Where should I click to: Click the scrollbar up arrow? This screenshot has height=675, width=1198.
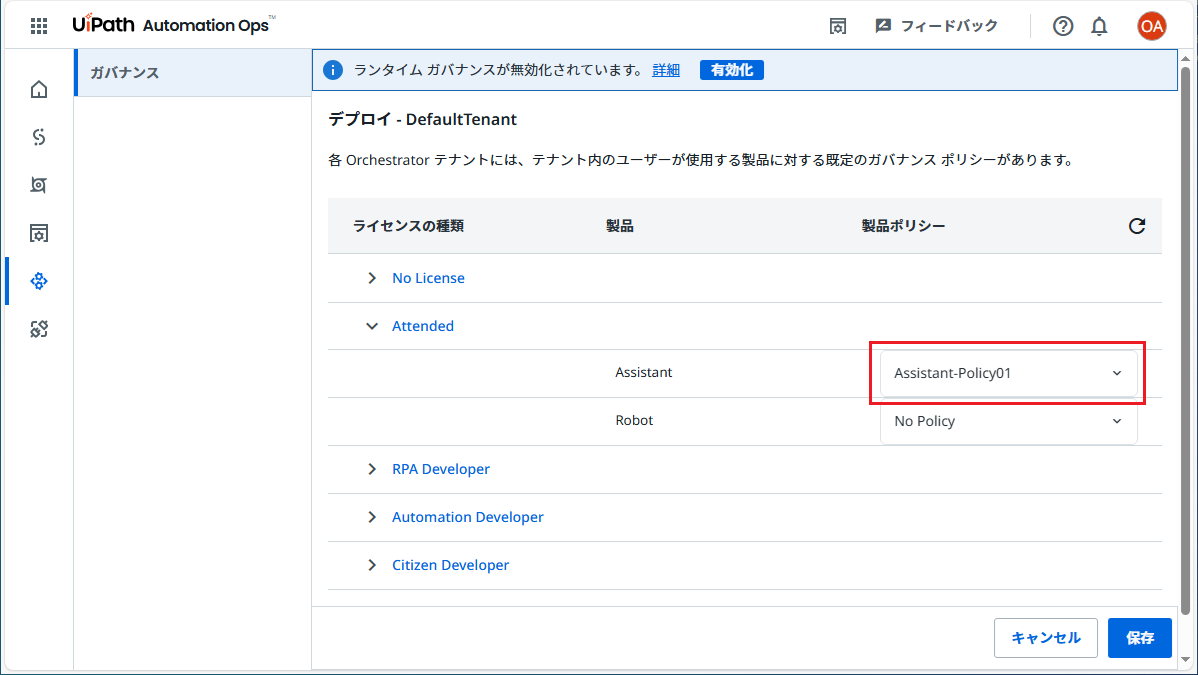point(1185,58)
